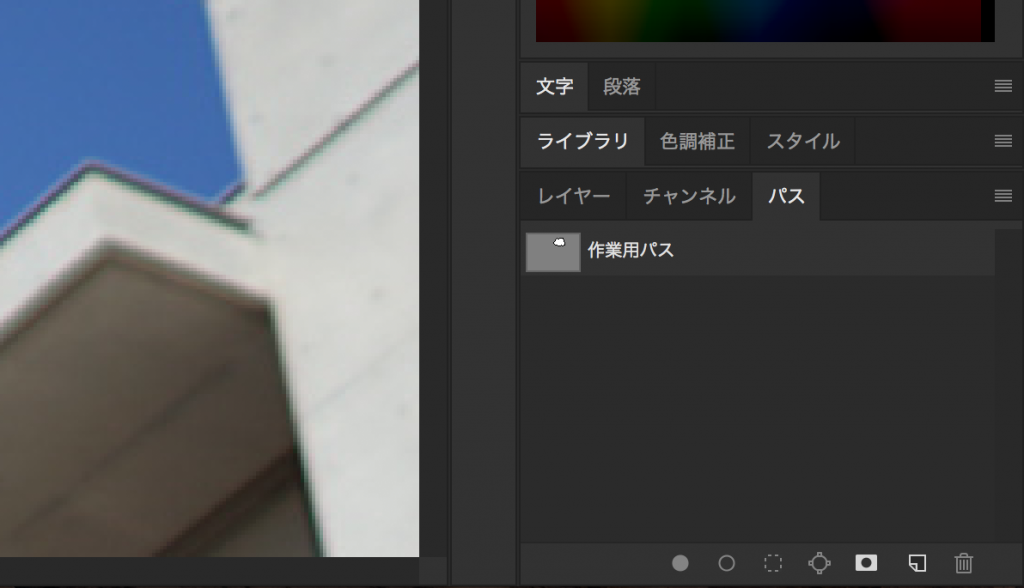Open ライブラリ panel options menu

point(1003,141)
